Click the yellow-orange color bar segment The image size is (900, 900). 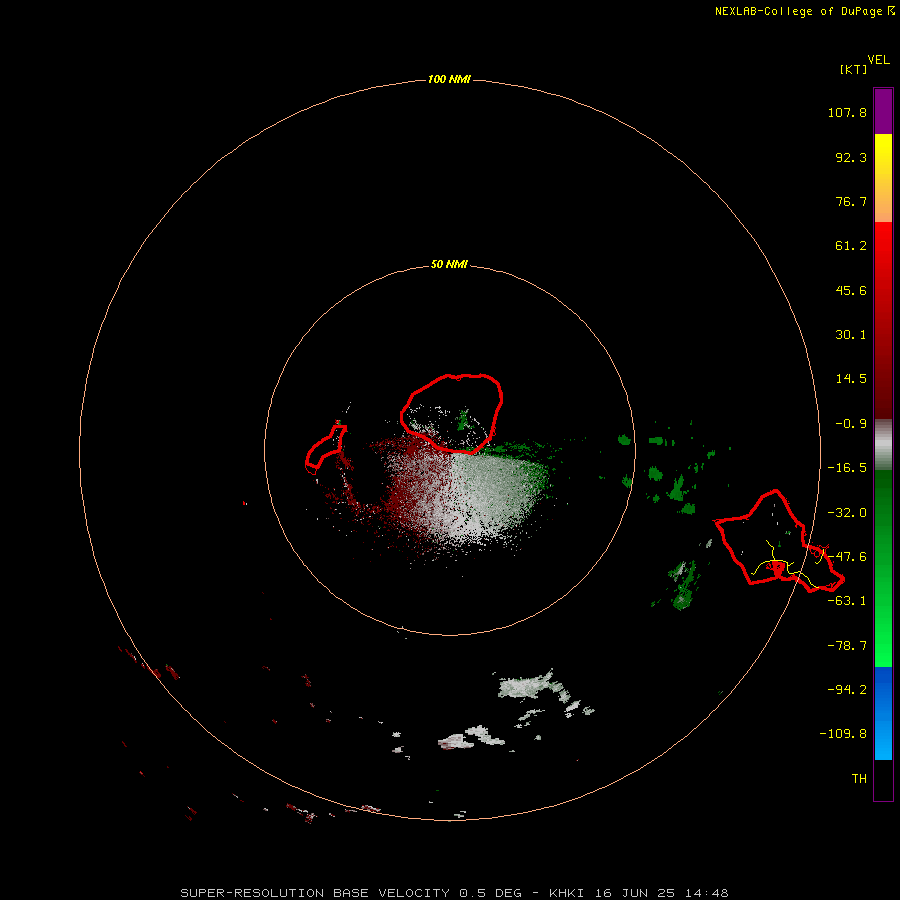pyautogui.click(x=883, y=178)
